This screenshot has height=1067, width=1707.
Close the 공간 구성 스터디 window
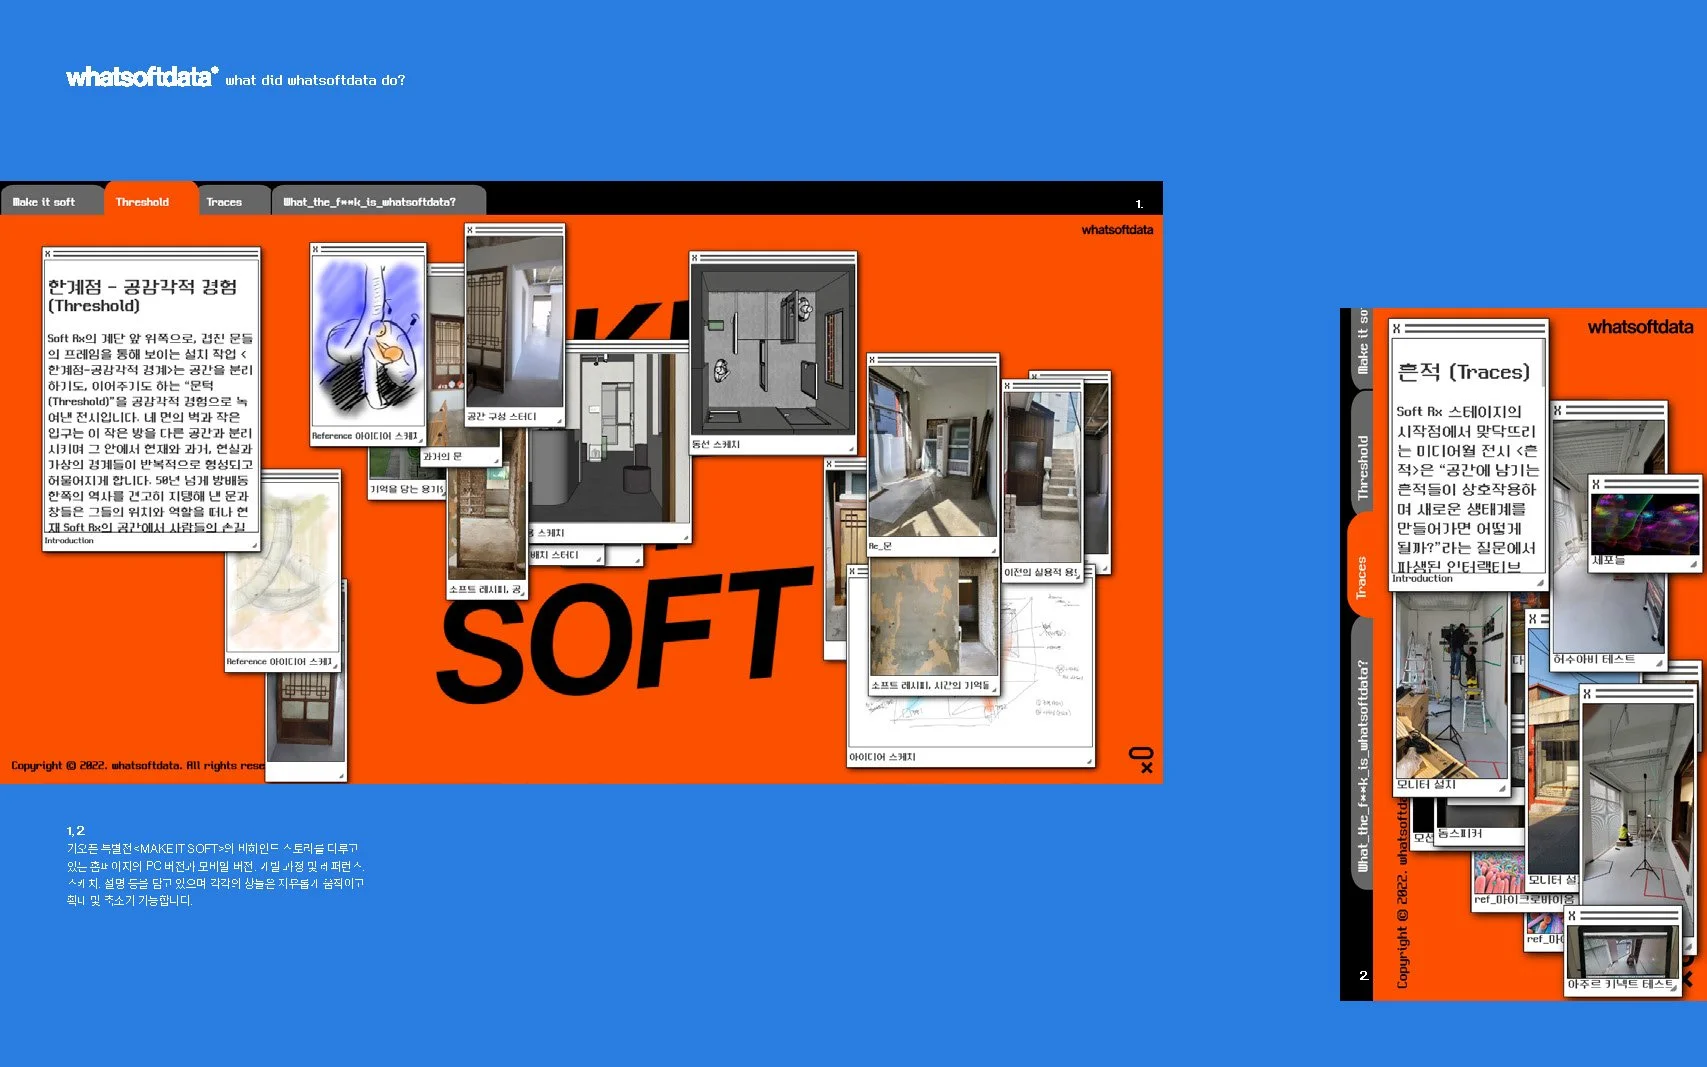[471, 230]
